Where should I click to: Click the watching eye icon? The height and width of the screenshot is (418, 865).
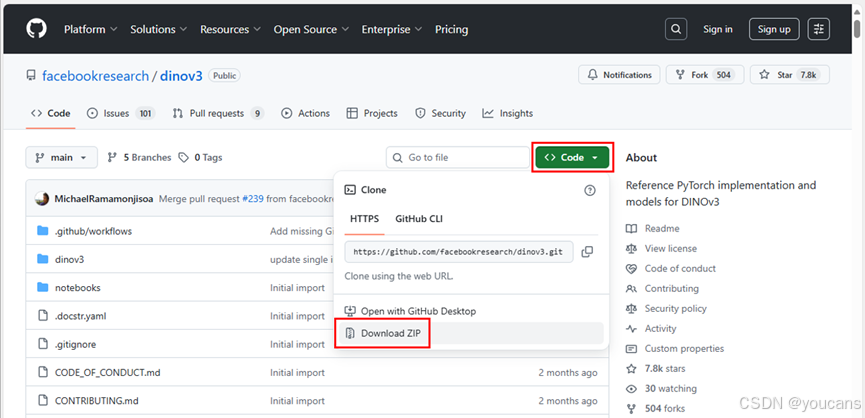[x=631, y=389]
